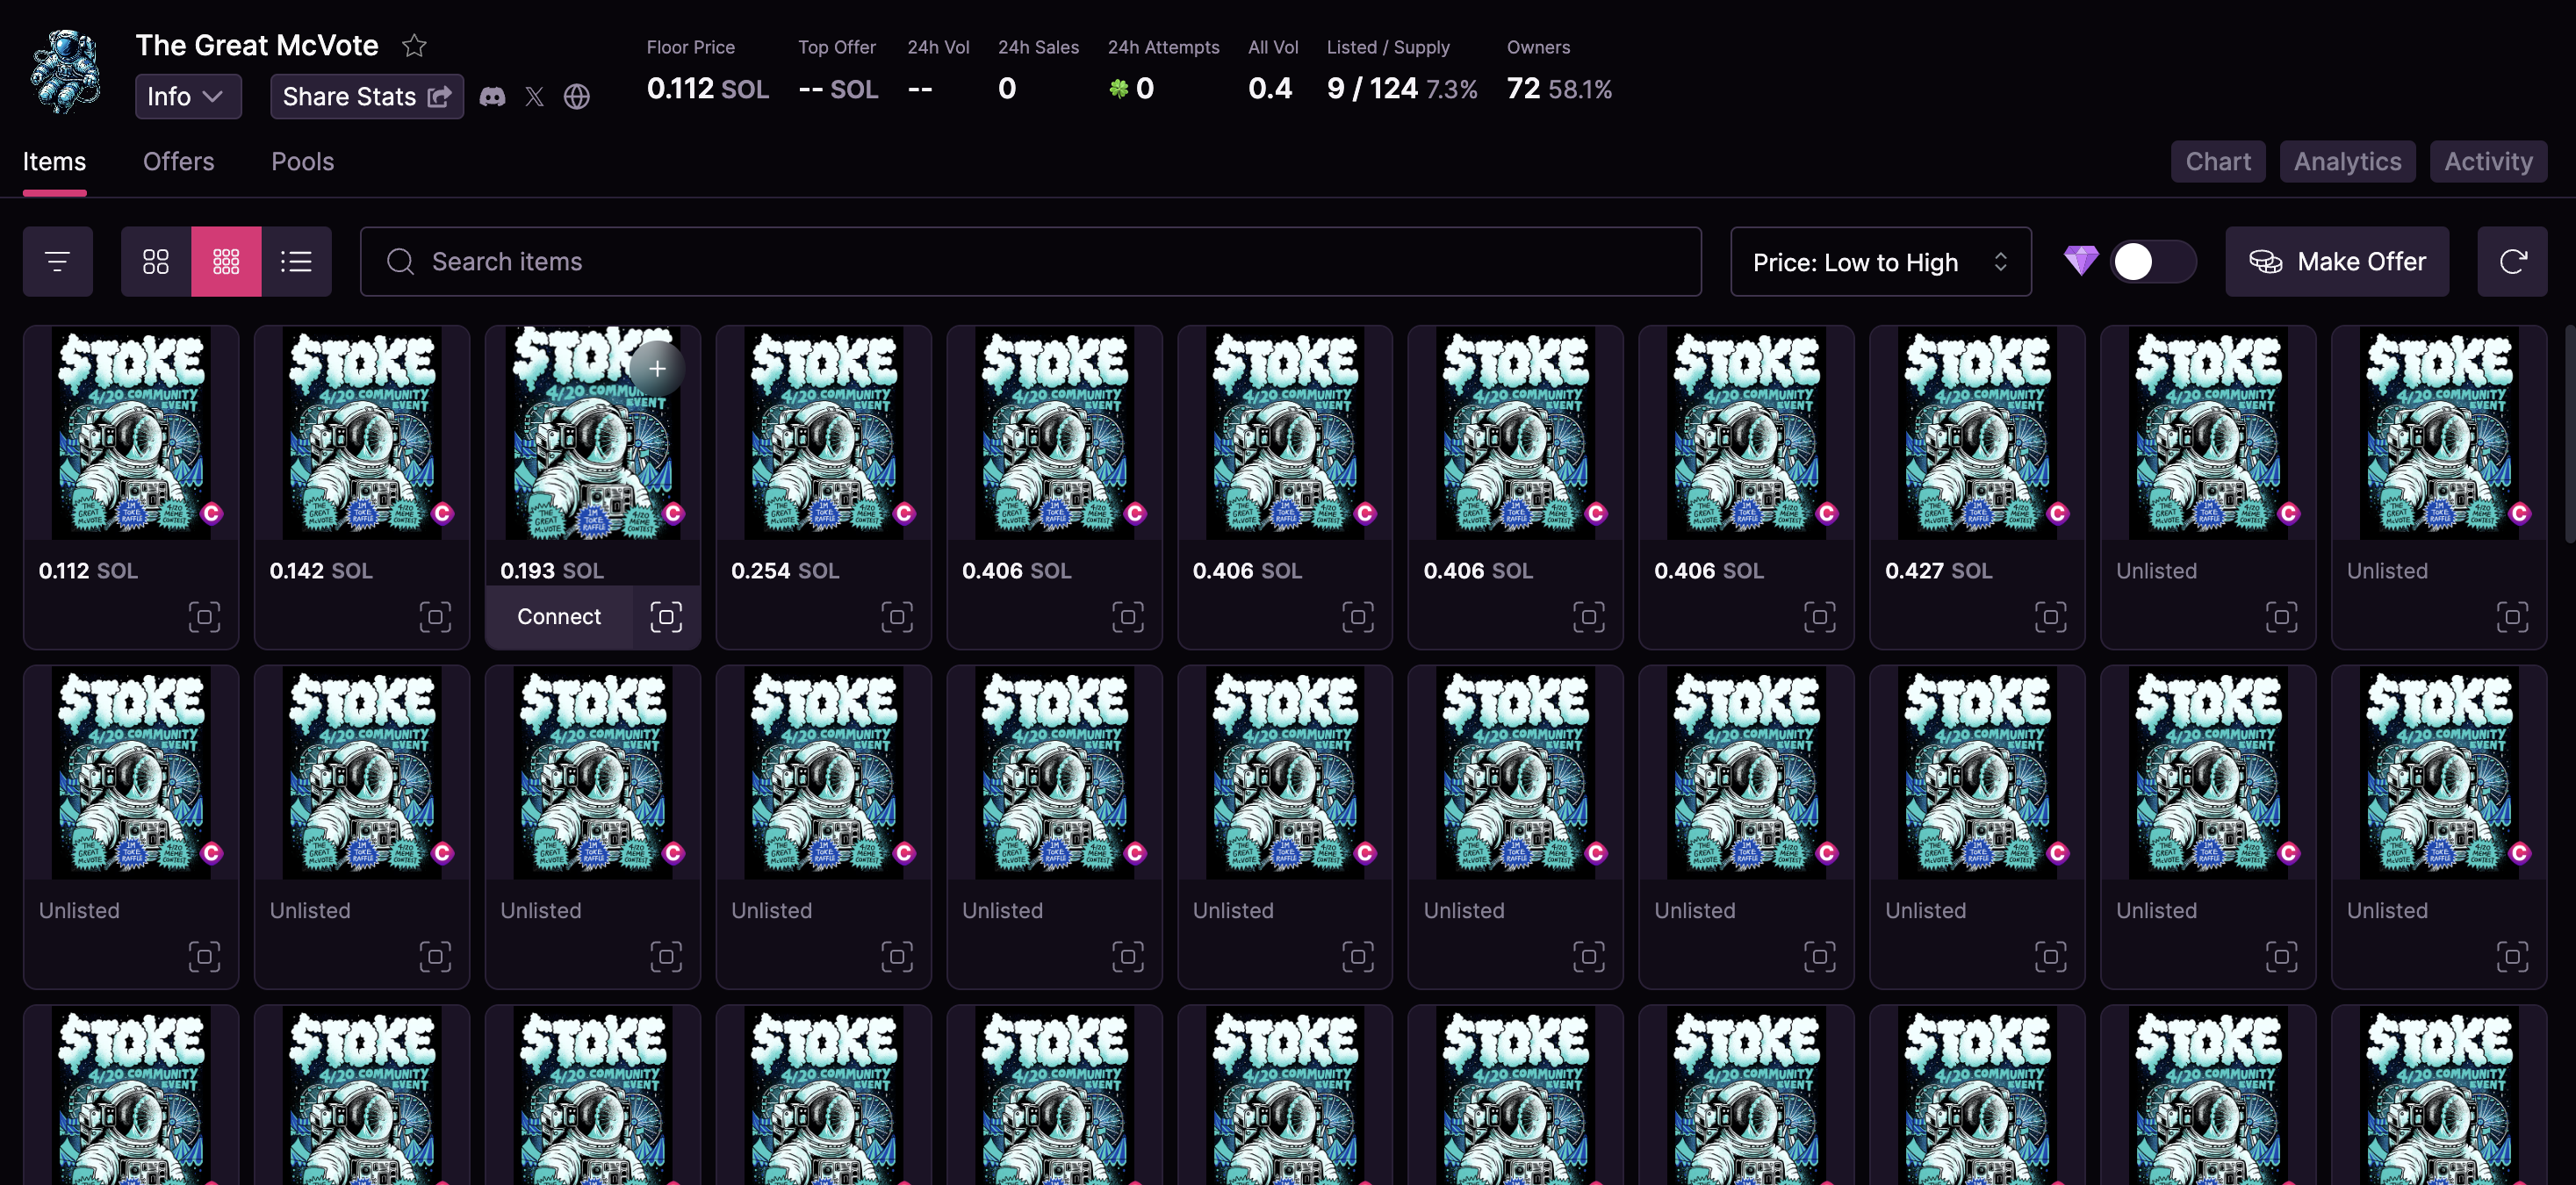
Task: Open quick view for the 0.112 SOL item
Action: 204,617
